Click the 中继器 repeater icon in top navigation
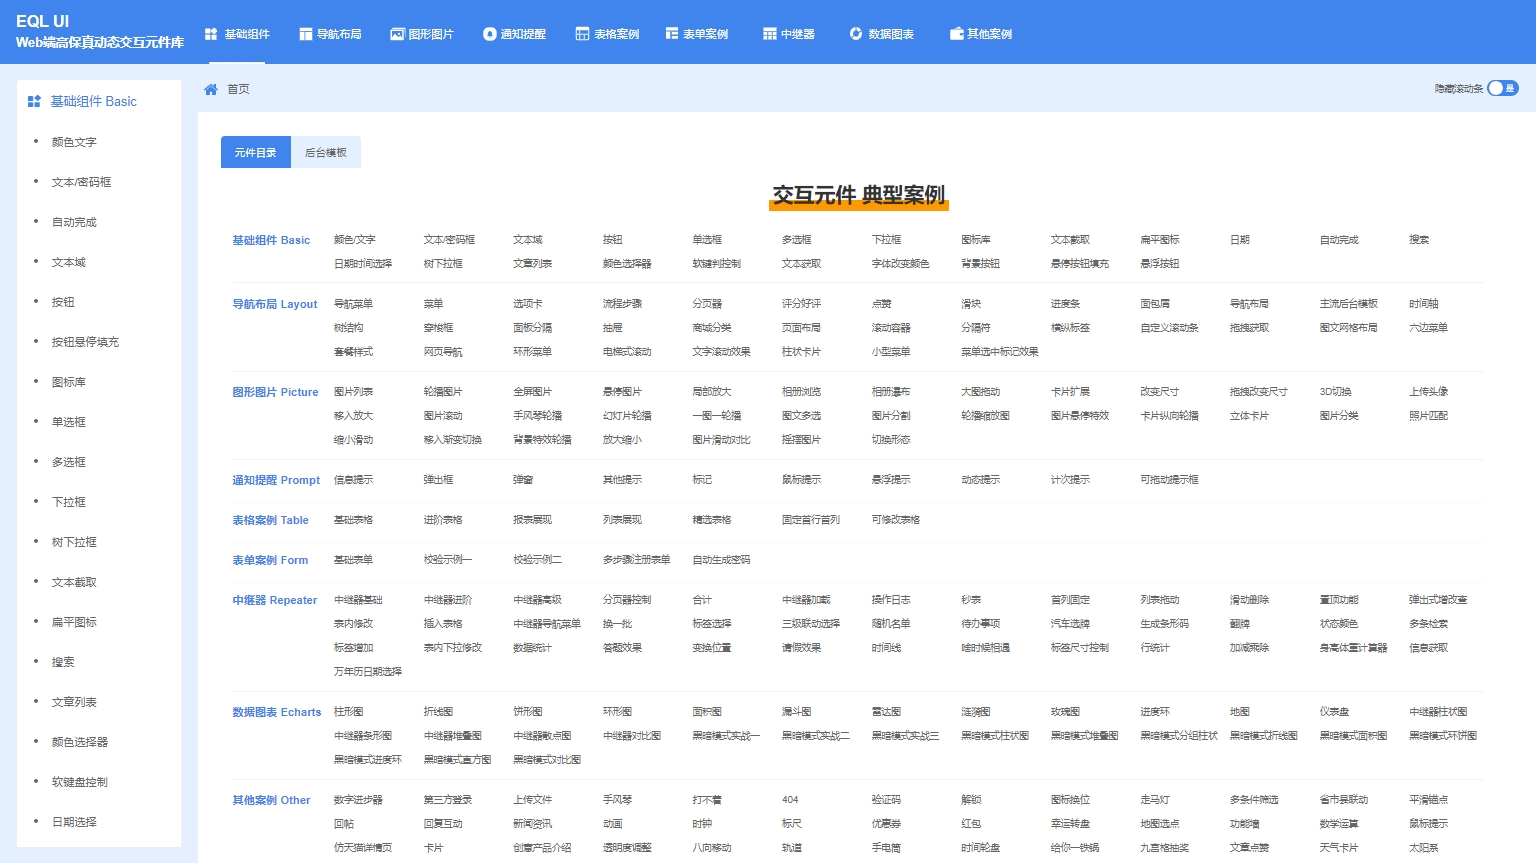The height and width of the screenshot is (863, 1536). [x=769, y=34]
